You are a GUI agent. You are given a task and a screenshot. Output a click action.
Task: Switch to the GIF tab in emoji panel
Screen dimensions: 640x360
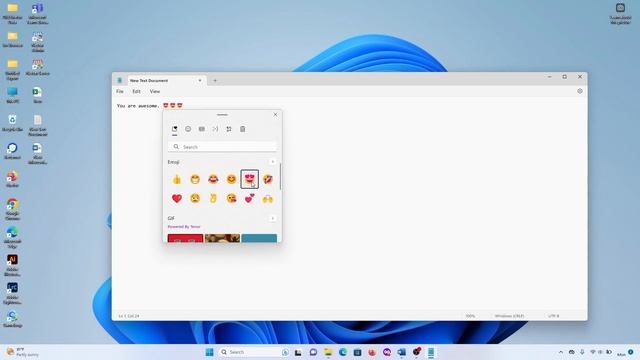tap(202, 129)
